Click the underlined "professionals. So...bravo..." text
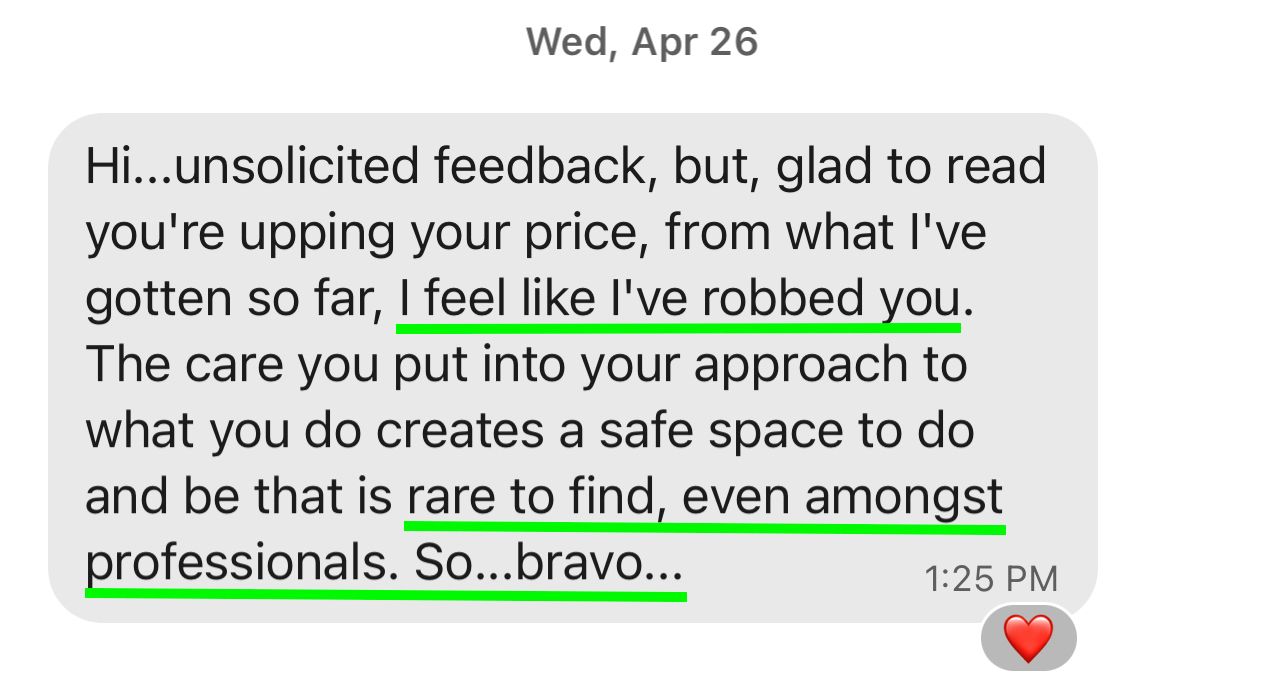The width and height of the screenshot is (1284, 675). tap(385, 566)
